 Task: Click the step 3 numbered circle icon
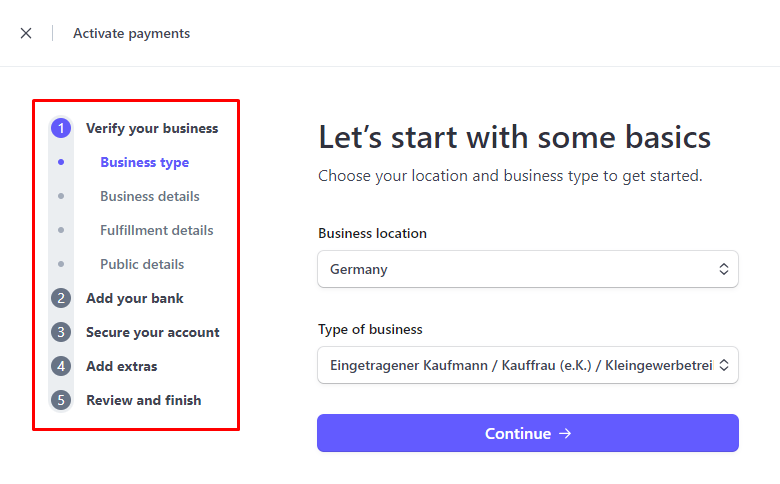pos(61,332)
